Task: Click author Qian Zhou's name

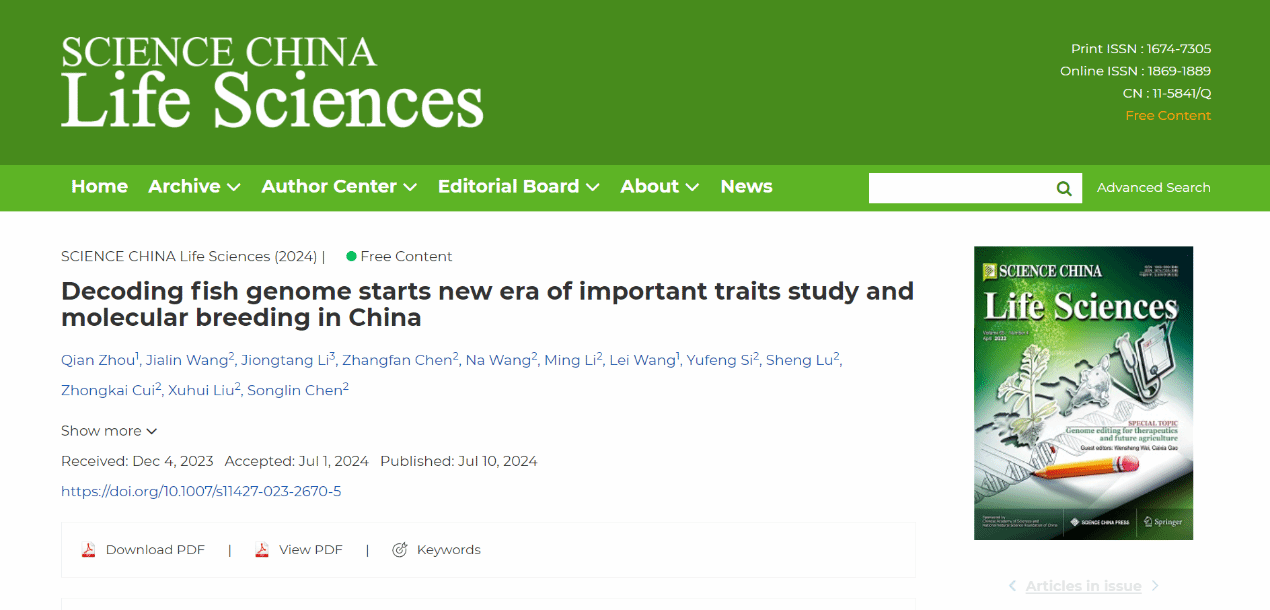Action: pyautogui.click(x=98, y=361)
